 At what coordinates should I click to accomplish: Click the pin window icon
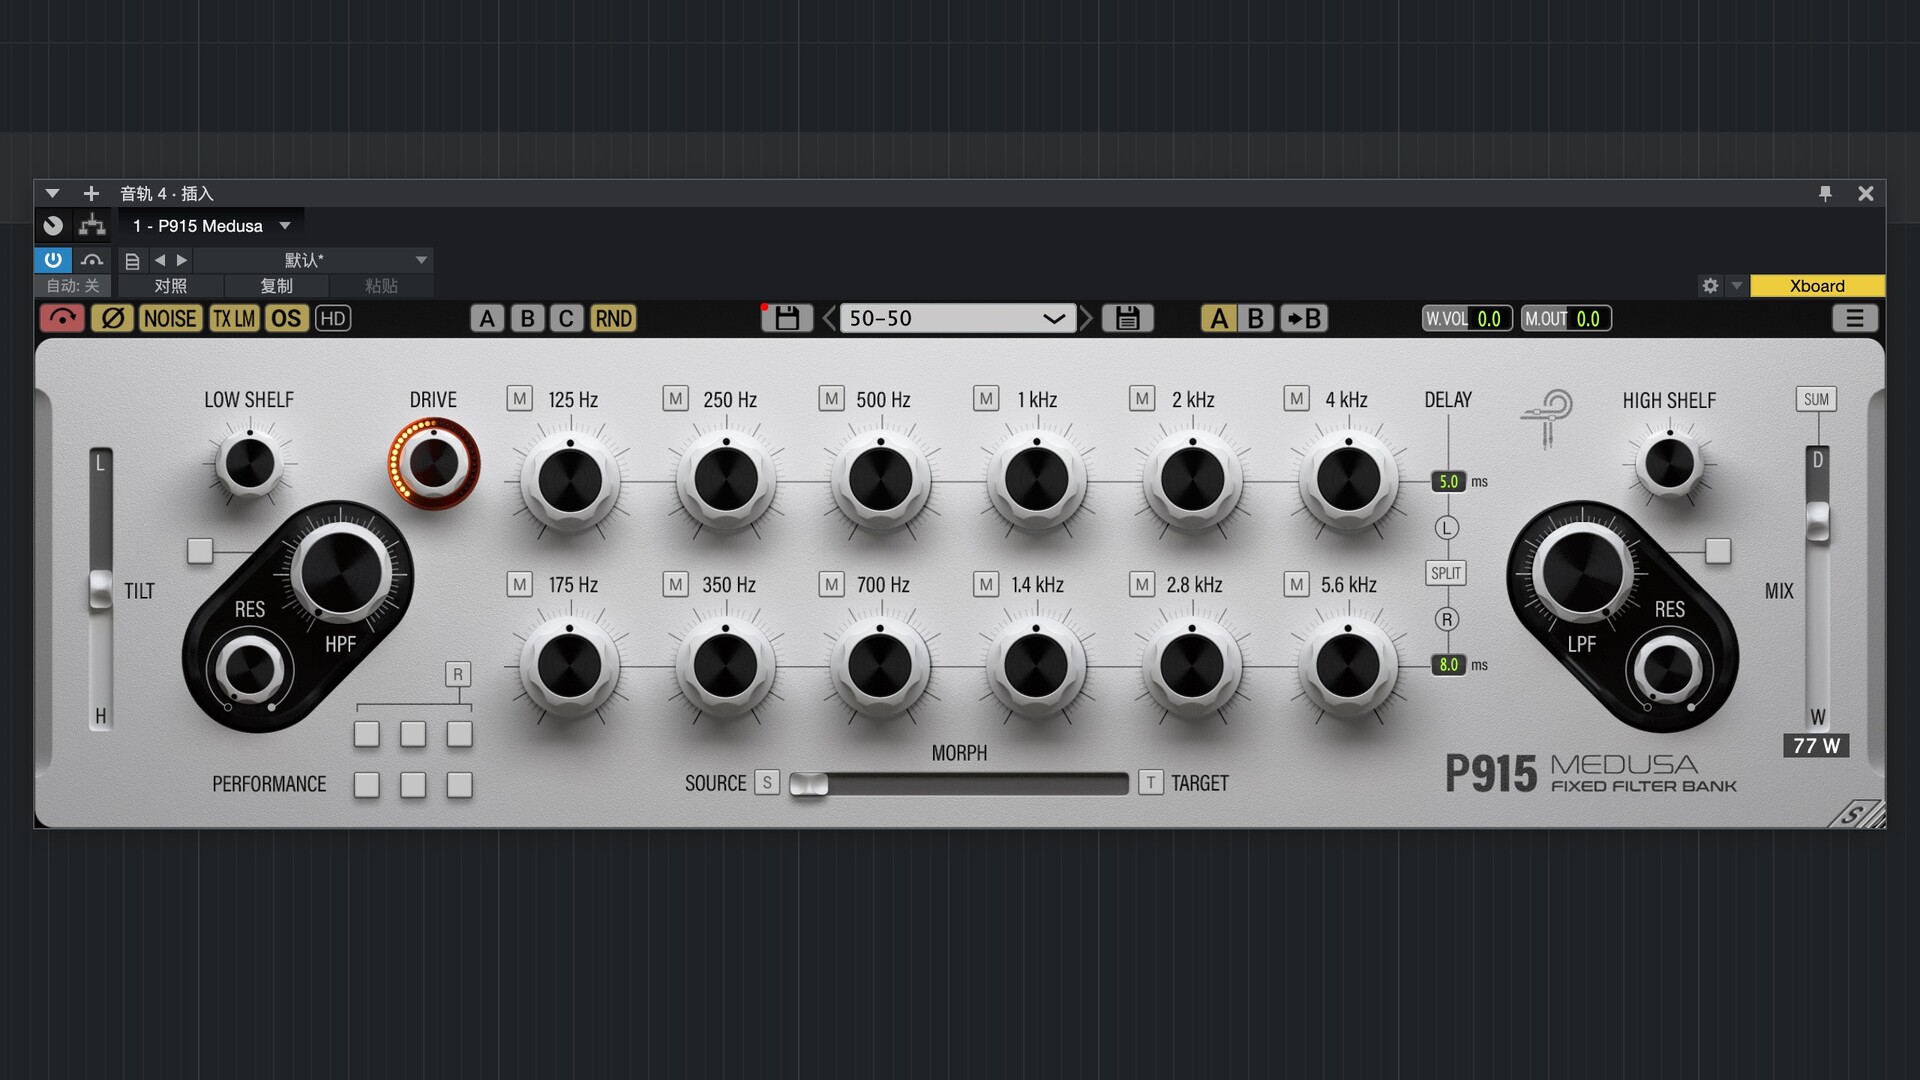click(x=1825, y=193)
